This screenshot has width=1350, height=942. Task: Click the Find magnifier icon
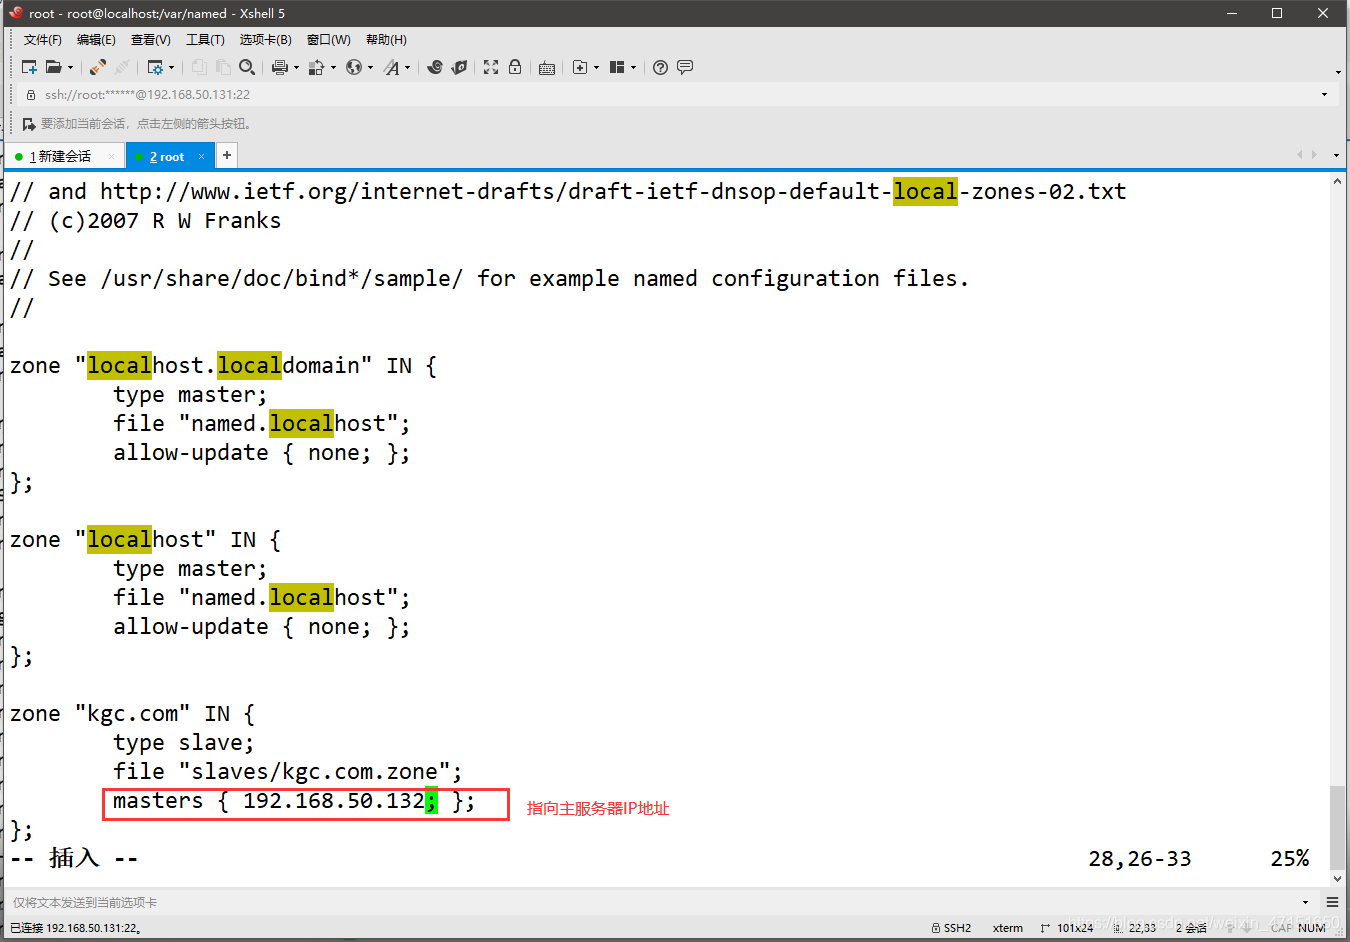tap(247, 67)
